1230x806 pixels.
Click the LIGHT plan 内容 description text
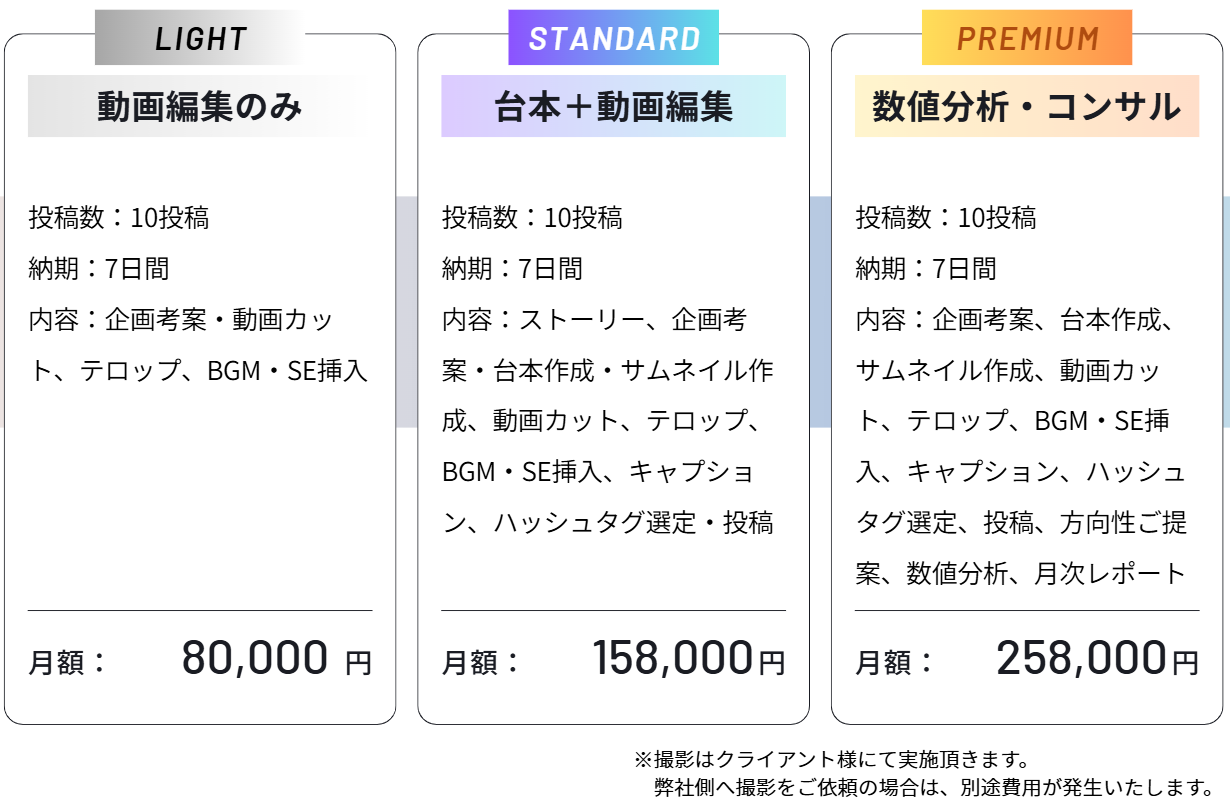(198, 345)
